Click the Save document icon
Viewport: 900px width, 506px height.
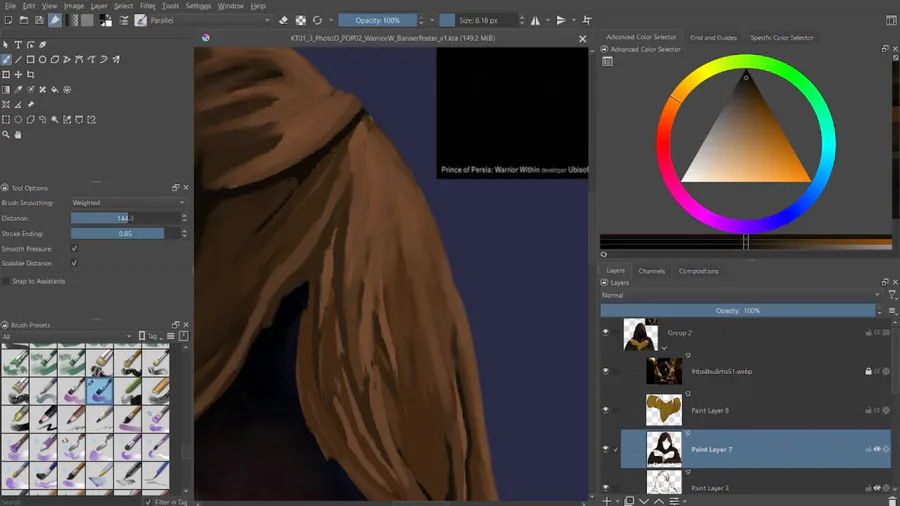39,20
